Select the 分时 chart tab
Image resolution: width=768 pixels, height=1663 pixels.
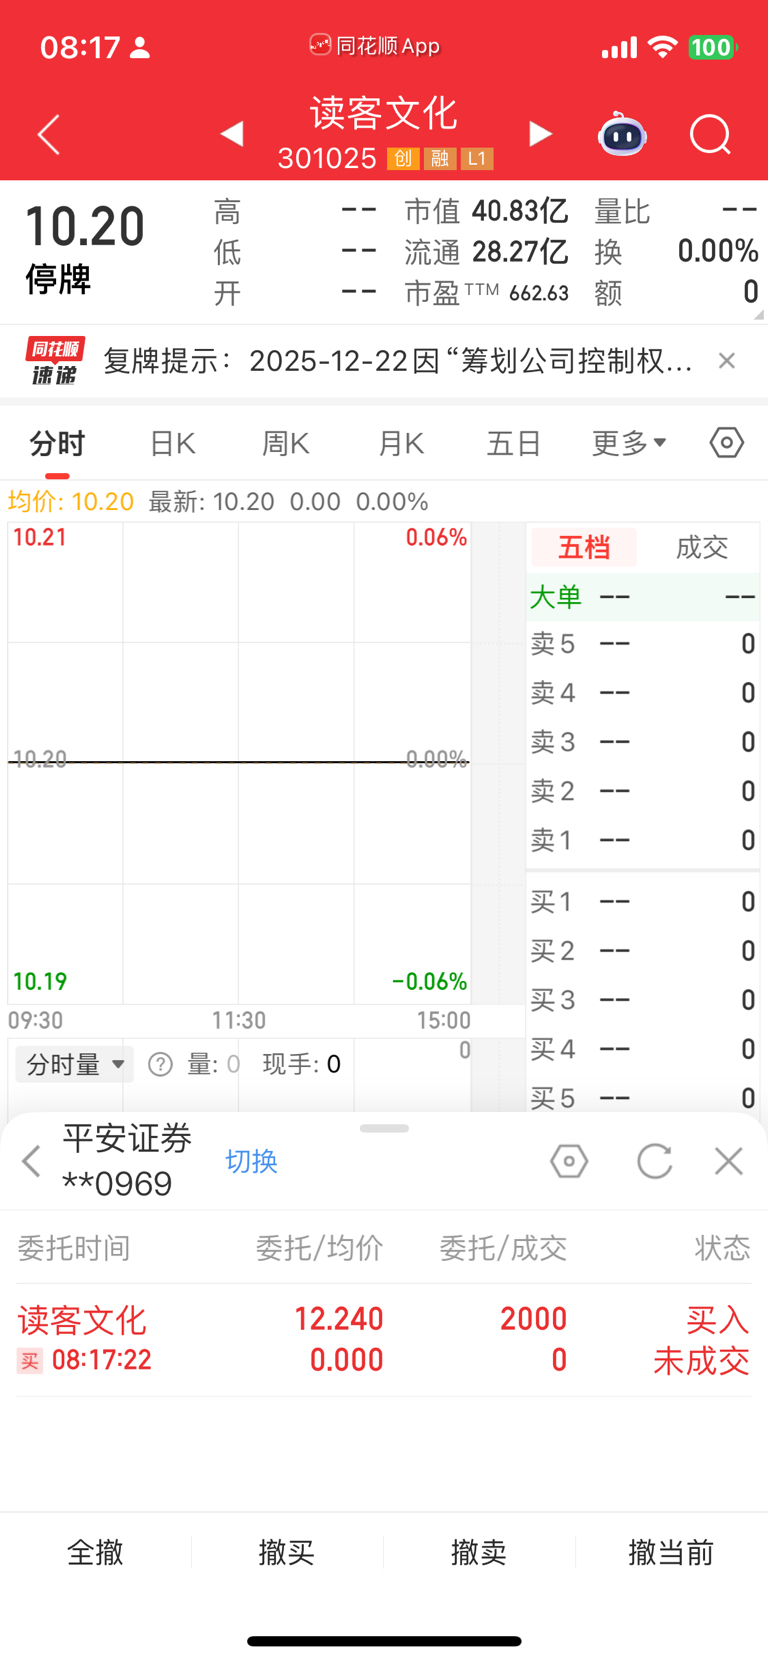(x=57, y=443)
